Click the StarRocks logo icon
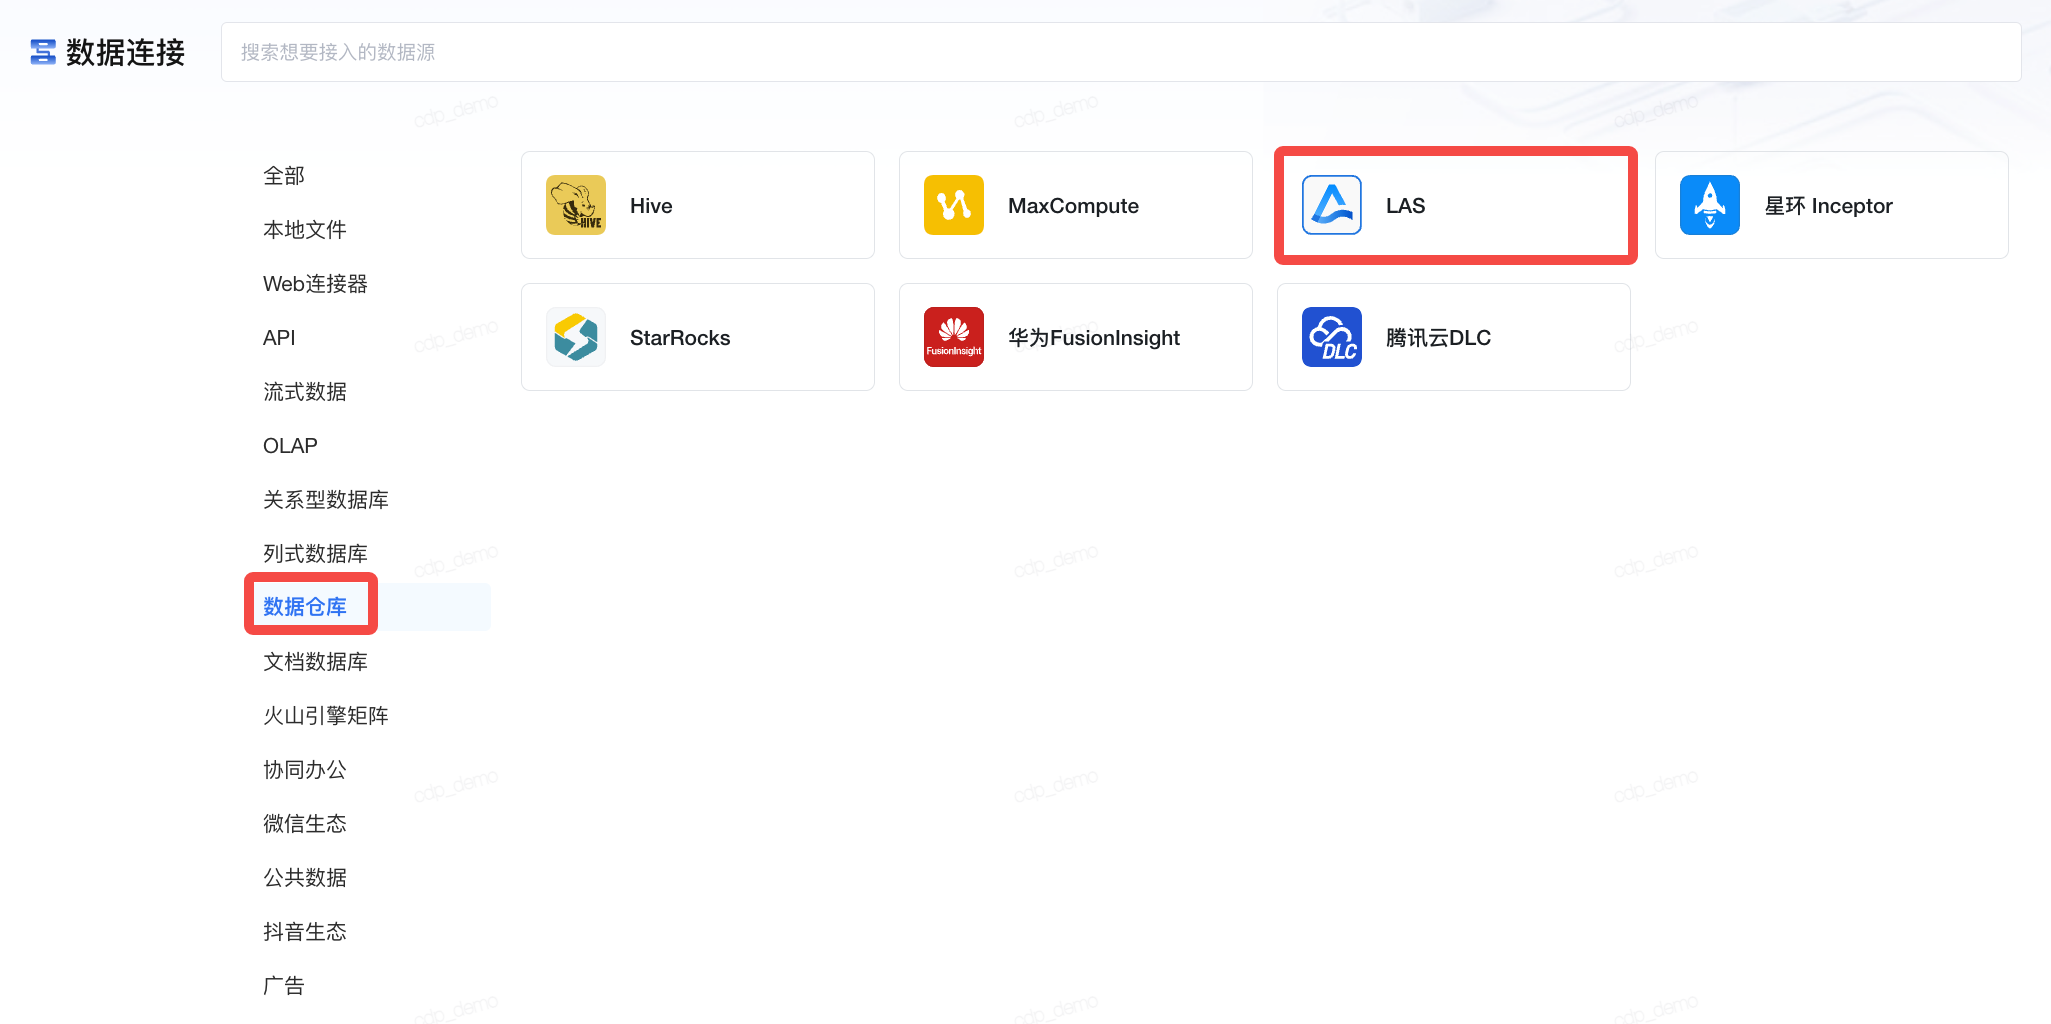Image resolution: width=2051 pixels, height=1024 pixels. [x=576, y=337]
